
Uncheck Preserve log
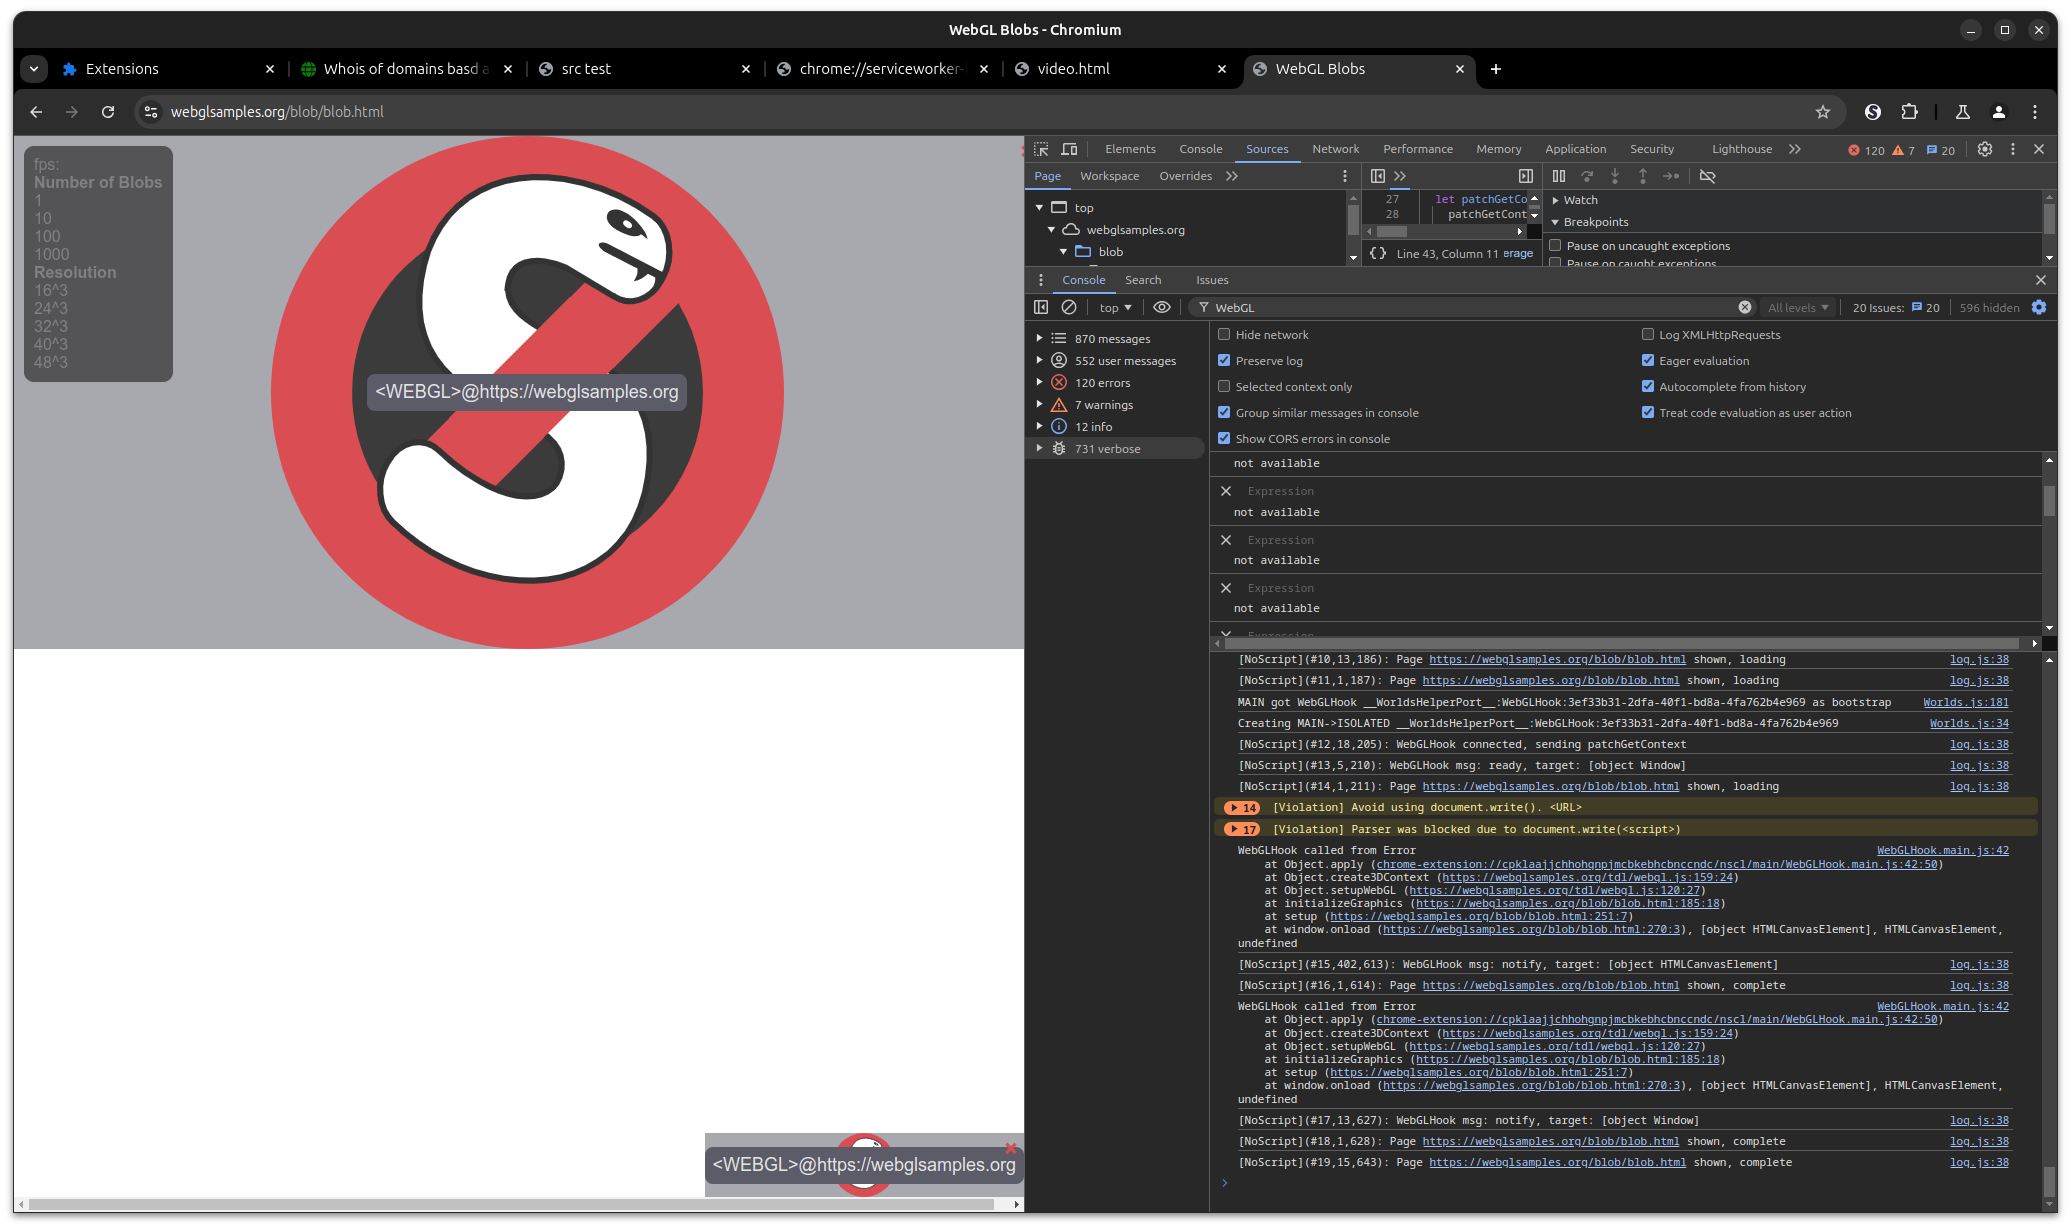coord(1224,360)
